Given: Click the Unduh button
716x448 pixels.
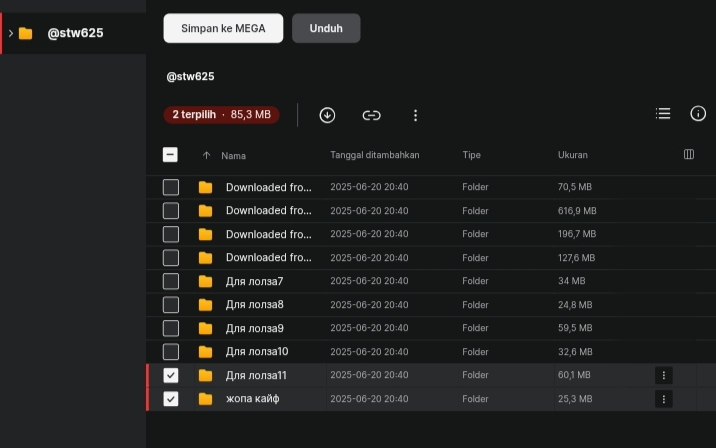Looking at the screenshot, I should 326,28.
